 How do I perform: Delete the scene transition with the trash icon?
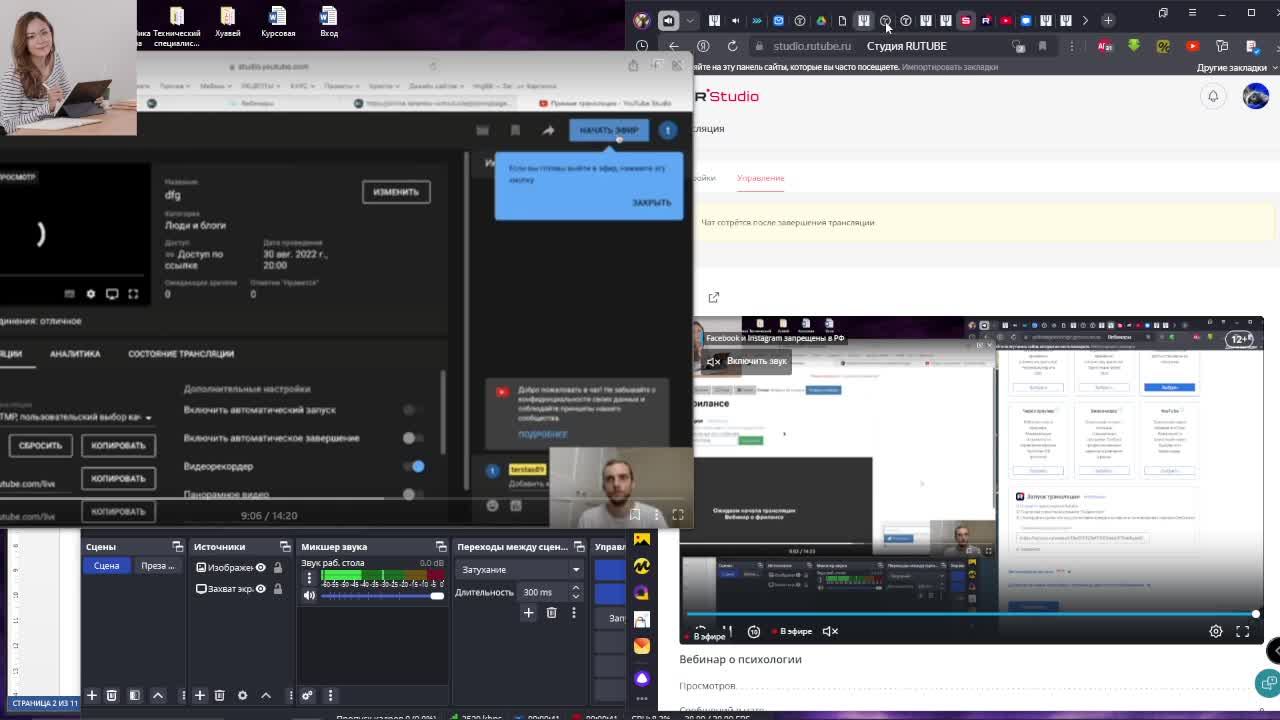[x=551, y=612]
